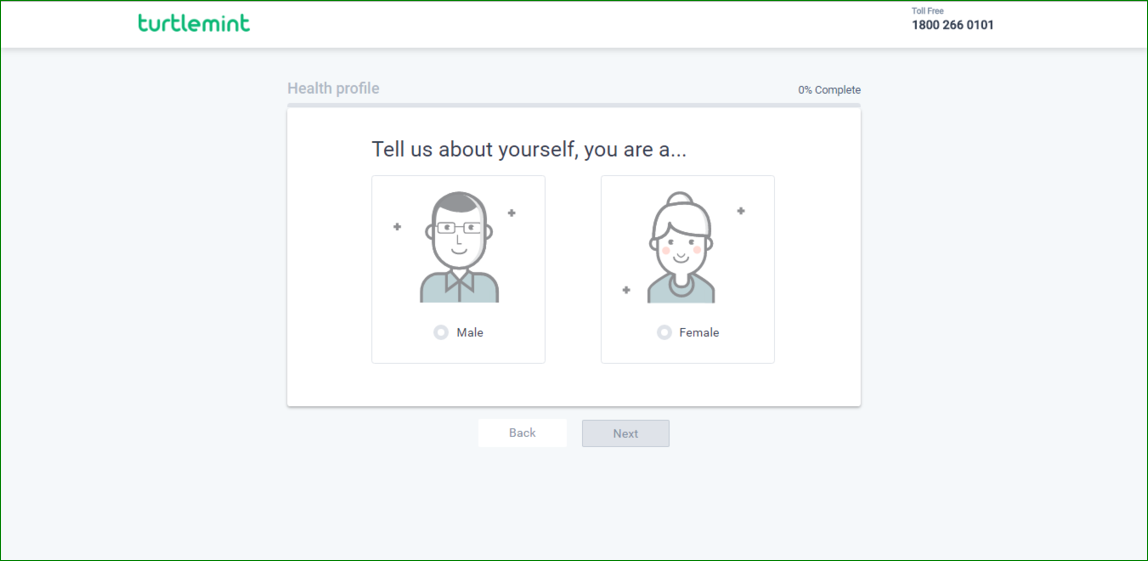Click the 0% Complete indicator

coord(829,90)
